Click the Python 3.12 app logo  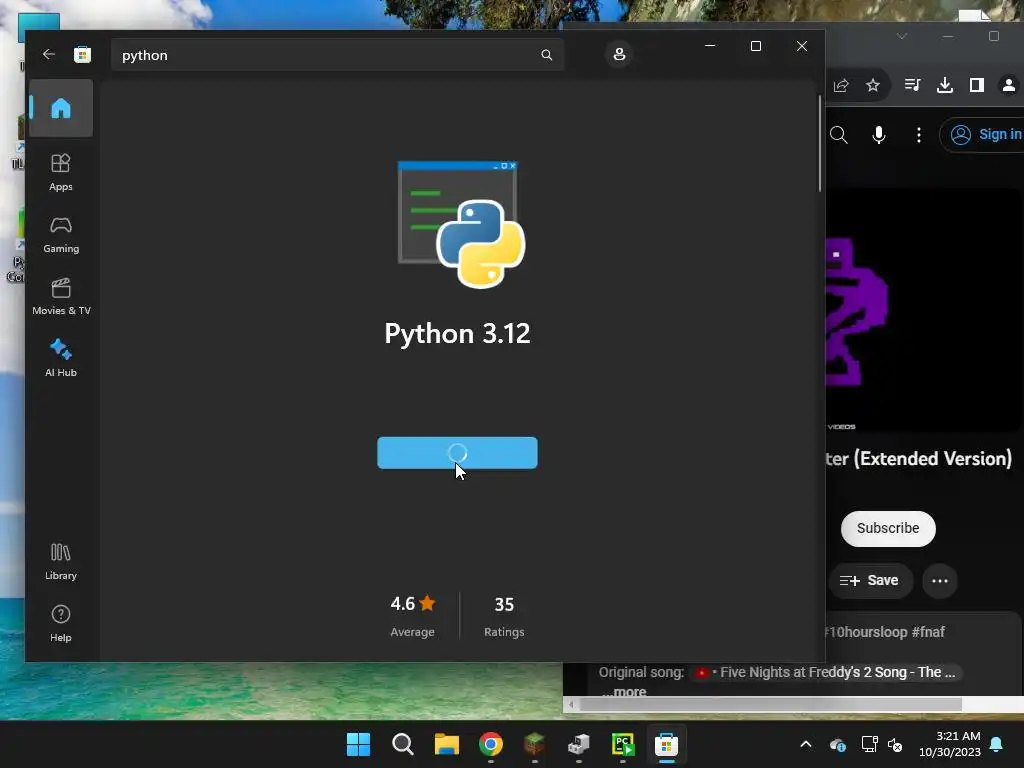pyautogui.click(x=461, y=224)
